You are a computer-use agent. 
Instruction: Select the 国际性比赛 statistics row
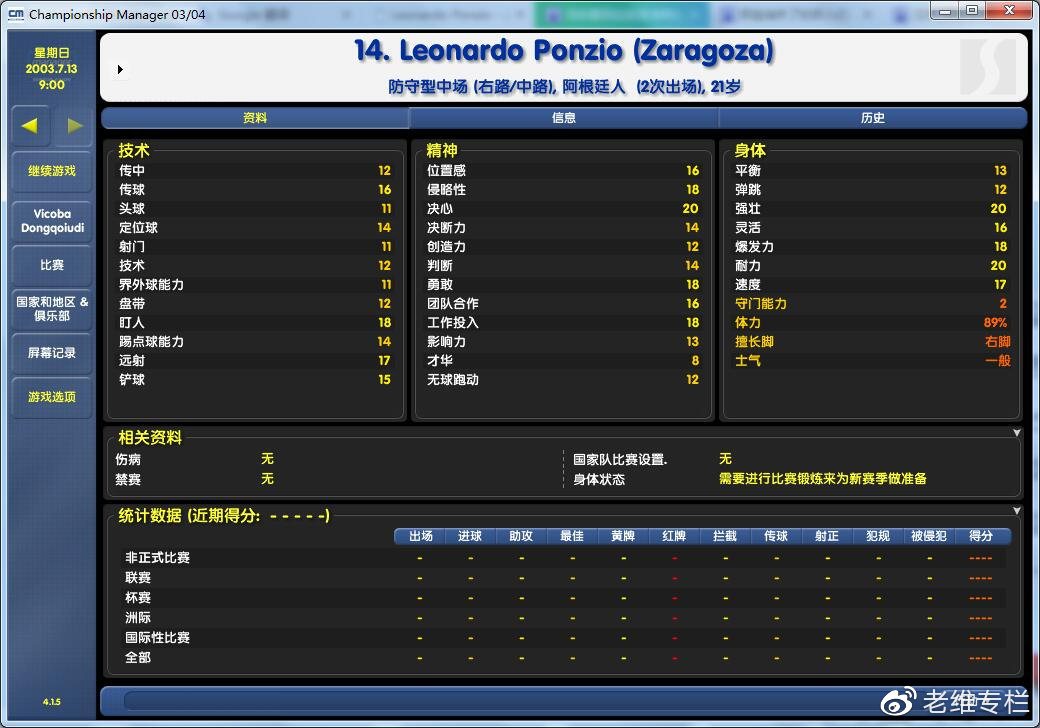pos(564,637)
